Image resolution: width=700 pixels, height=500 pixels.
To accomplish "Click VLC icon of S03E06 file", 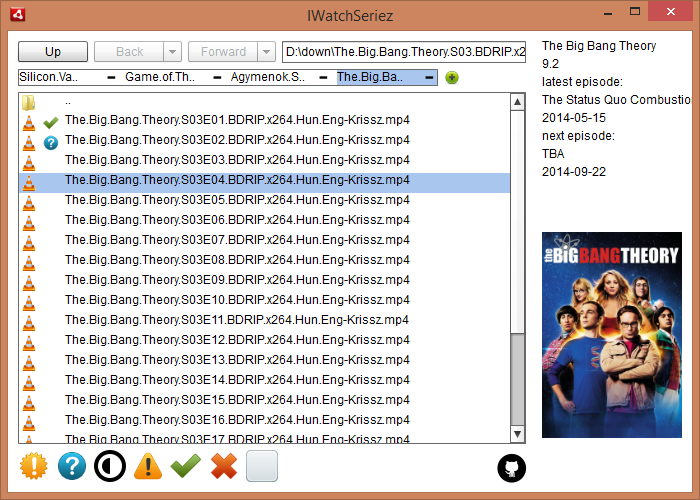I will (29, 223).
